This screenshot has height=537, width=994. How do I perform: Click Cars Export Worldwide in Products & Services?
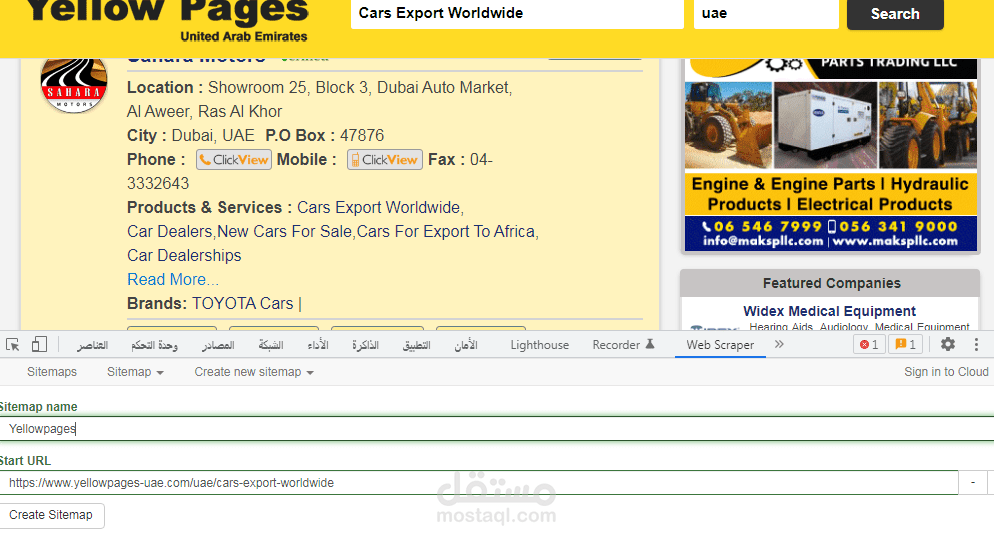[x=380, y=208]
